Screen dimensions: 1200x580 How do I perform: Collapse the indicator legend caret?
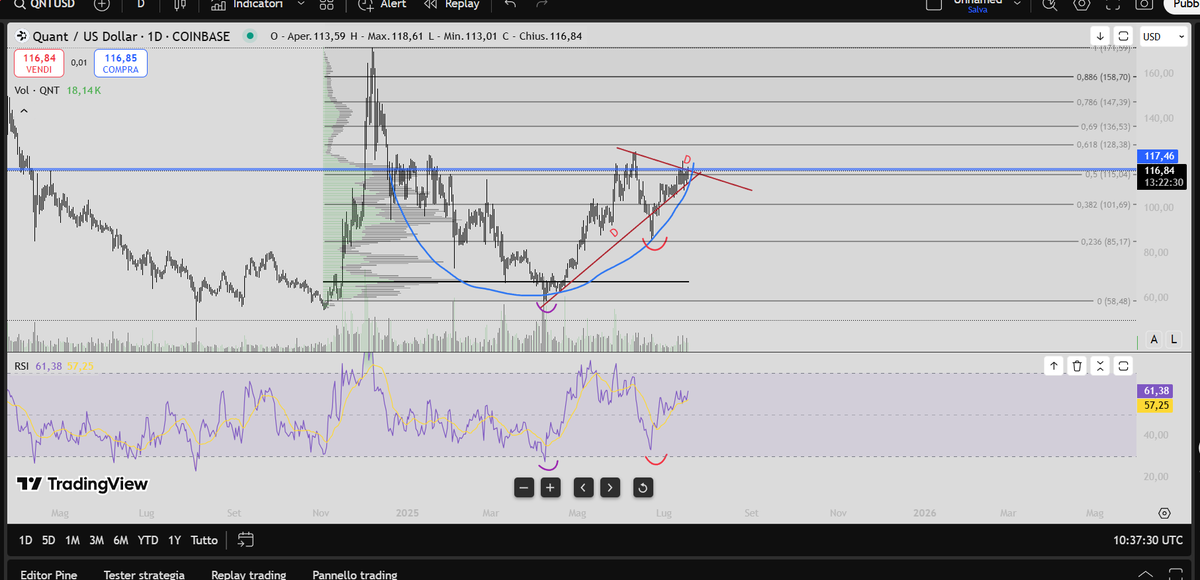pyautogui.click(x=23, y=111)
